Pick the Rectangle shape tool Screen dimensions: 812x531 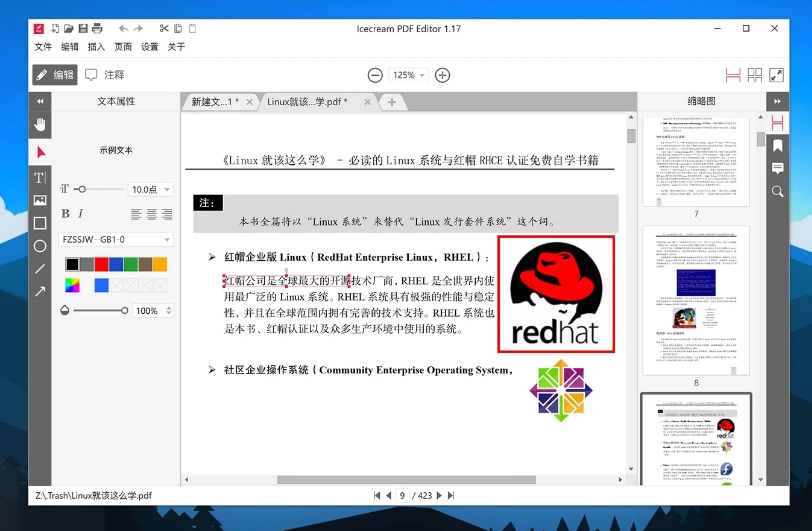coord(40,223)
